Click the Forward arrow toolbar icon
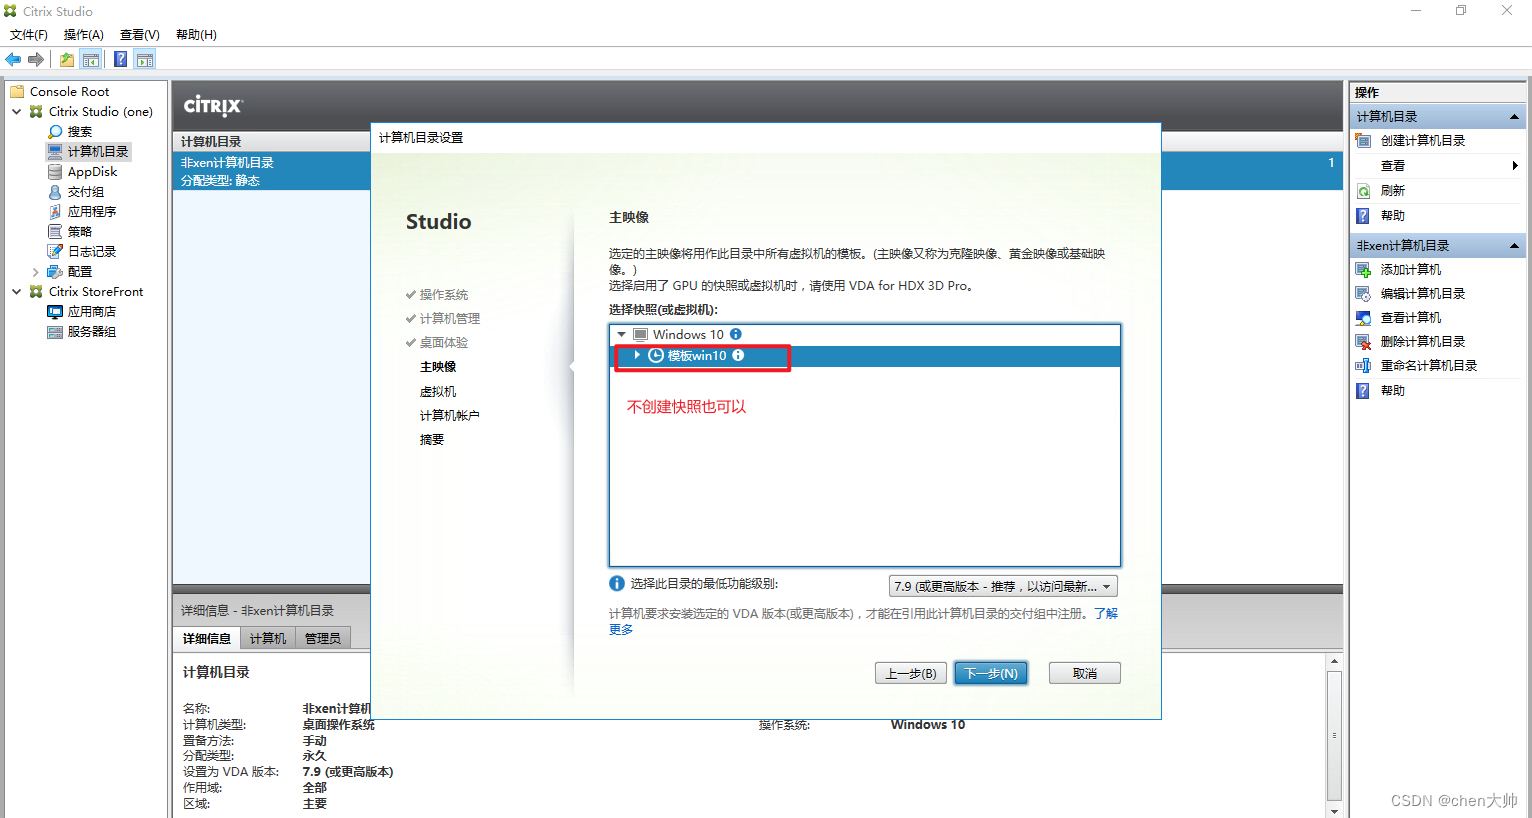The height and width of the screenshot is (818, 1532). click(36, 60)
